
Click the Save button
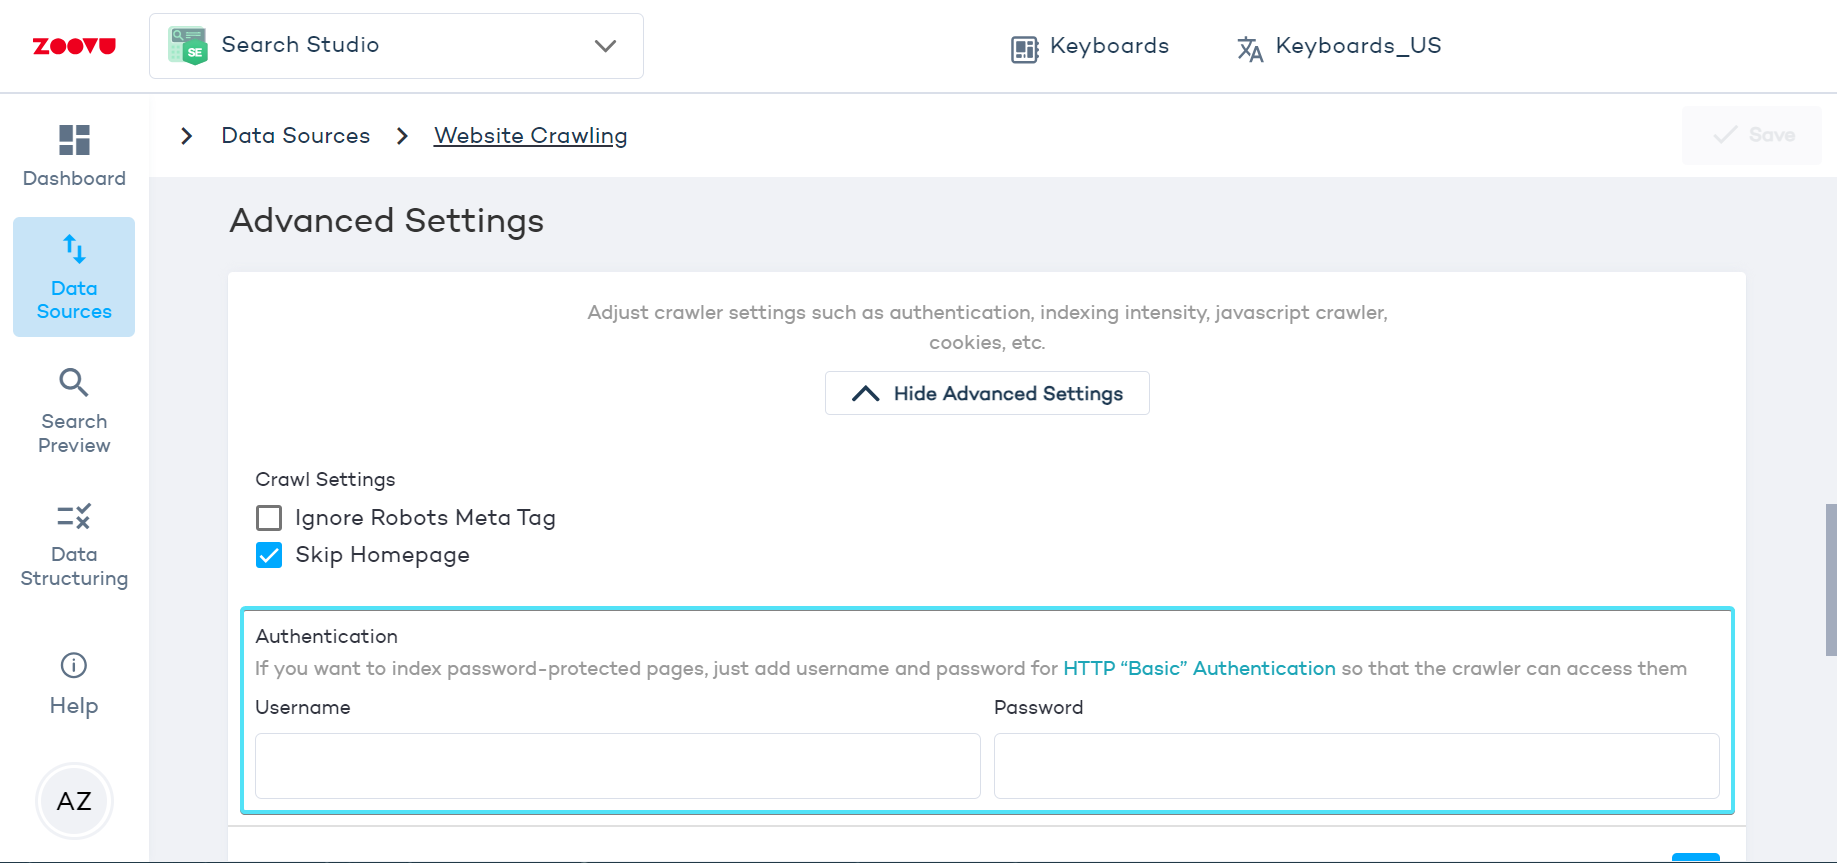click(1752, 135)
